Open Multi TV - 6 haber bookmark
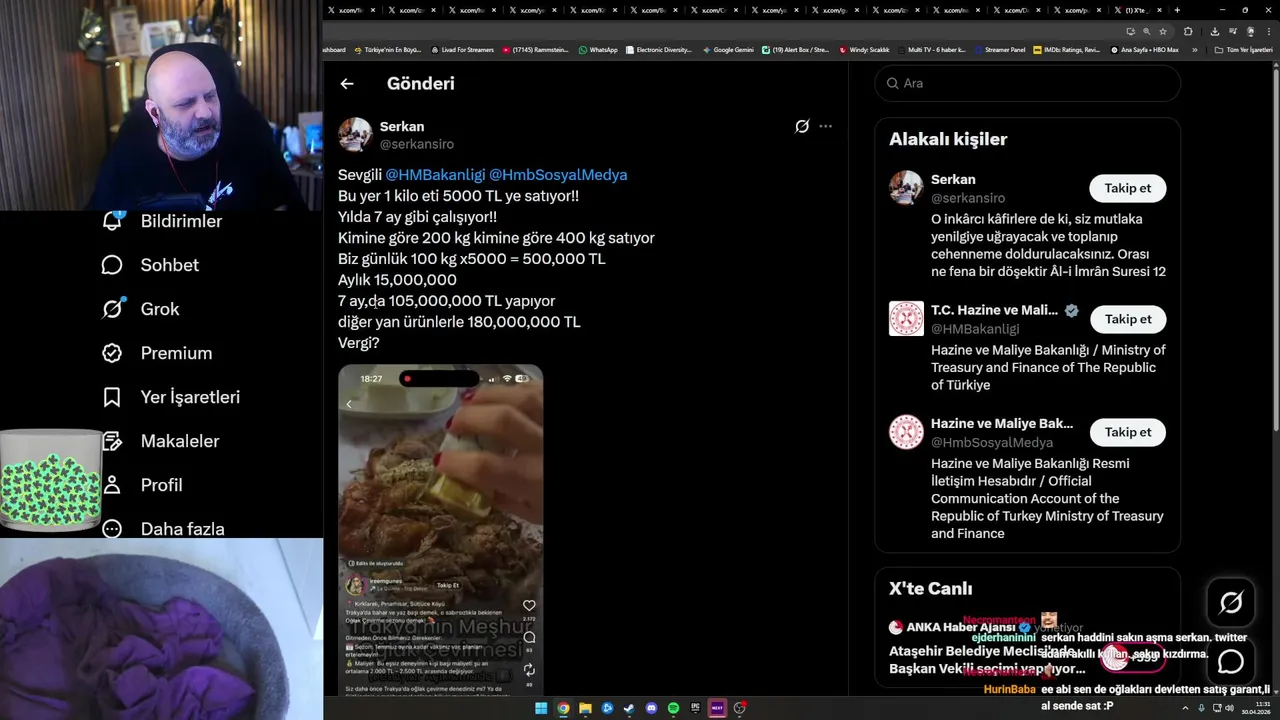The height and width of the screenshot is (720, 1280). coord(931,50)
